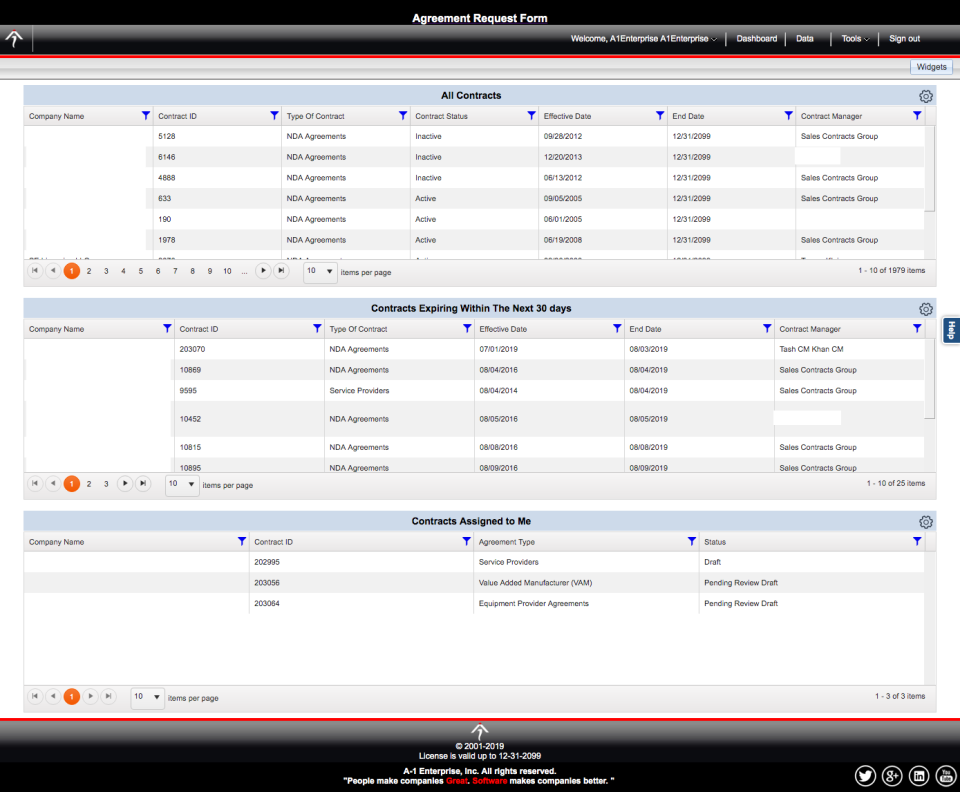Filter the Status column in Contracts Assigned to Me
This screenshot has height=792, width=960.
917,541
